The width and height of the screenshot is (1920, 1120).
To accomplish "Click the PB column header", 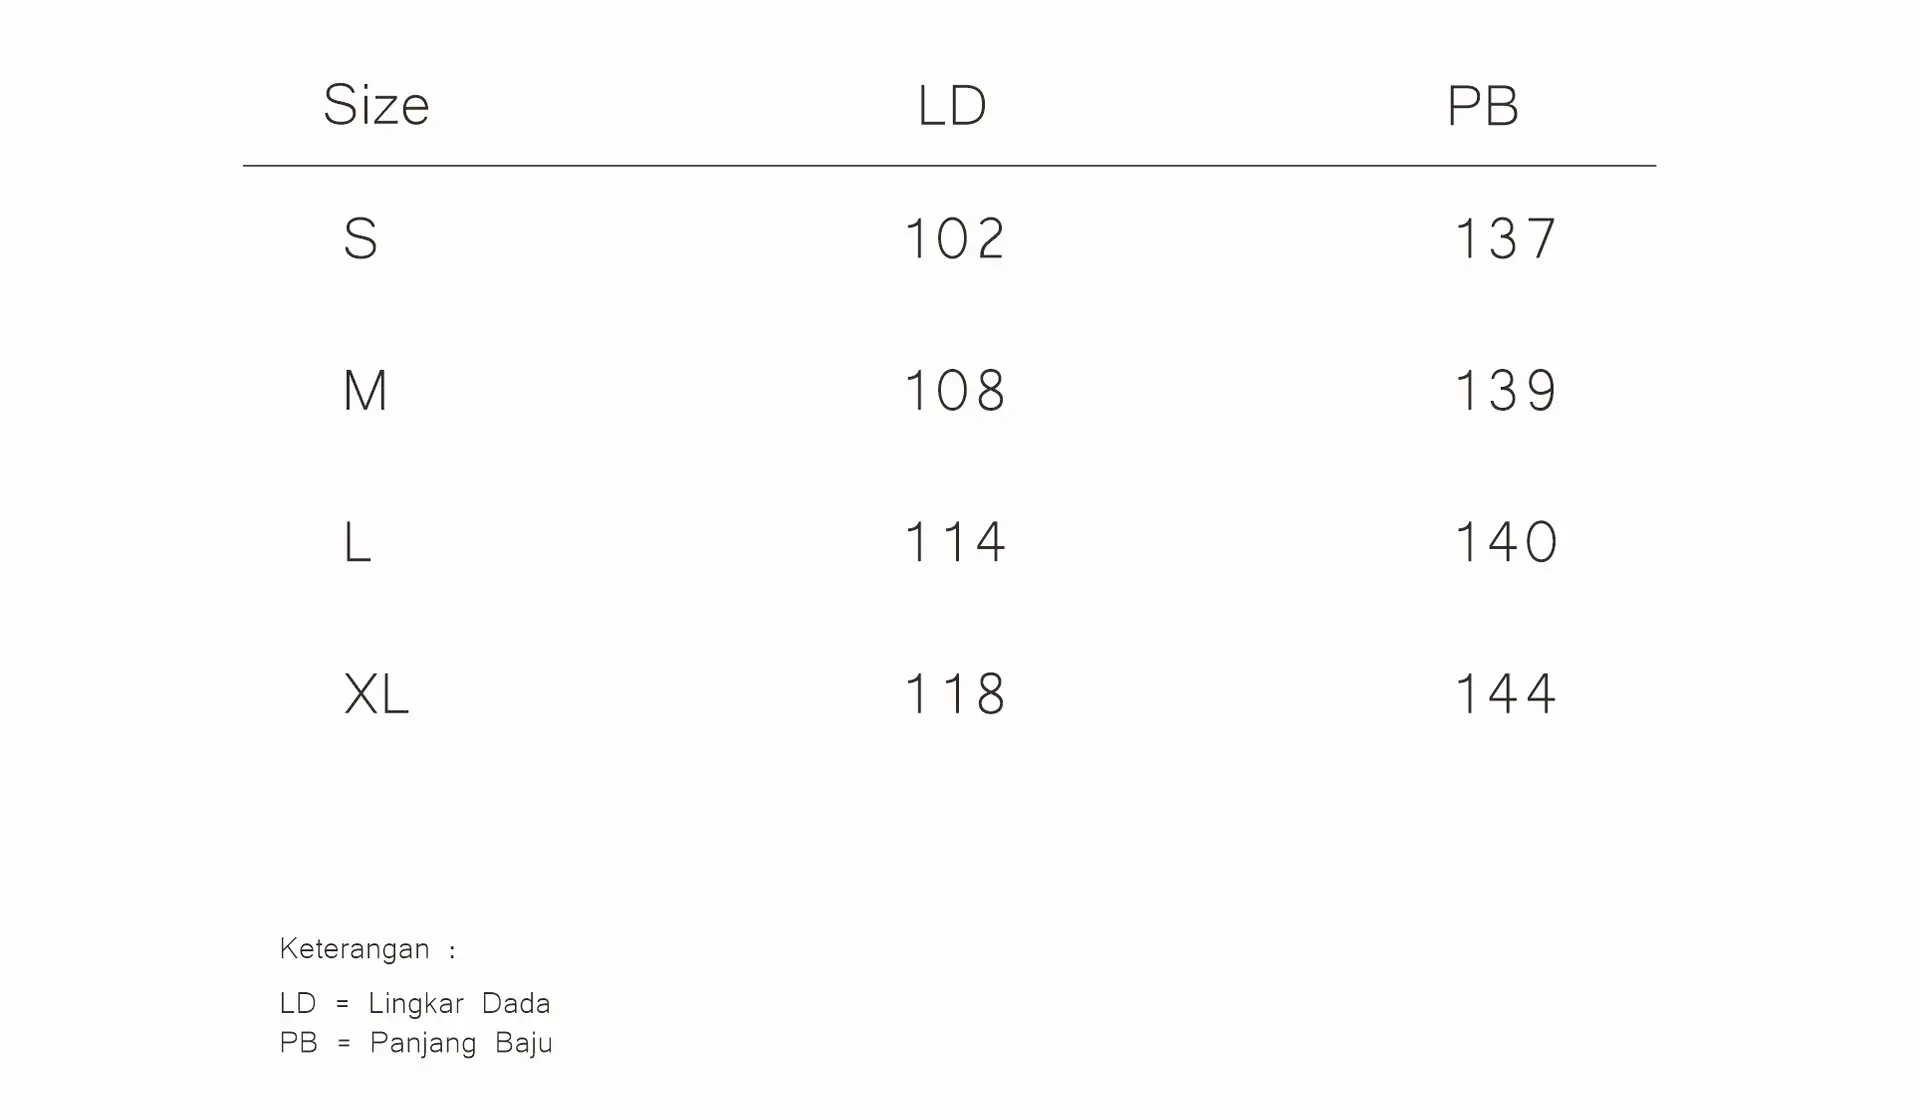I will coord(1483,106).
